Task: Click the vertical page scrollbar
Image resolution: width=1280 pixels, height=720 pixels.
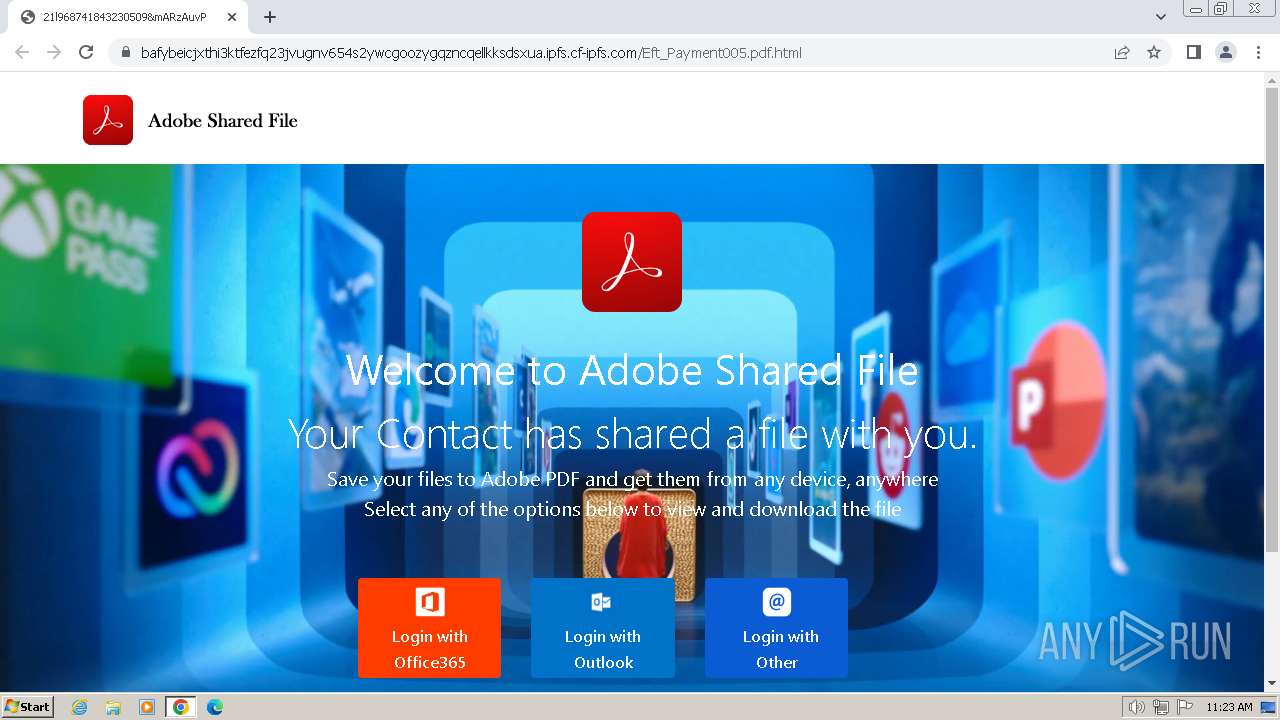Action: [x=1272, y=320]
